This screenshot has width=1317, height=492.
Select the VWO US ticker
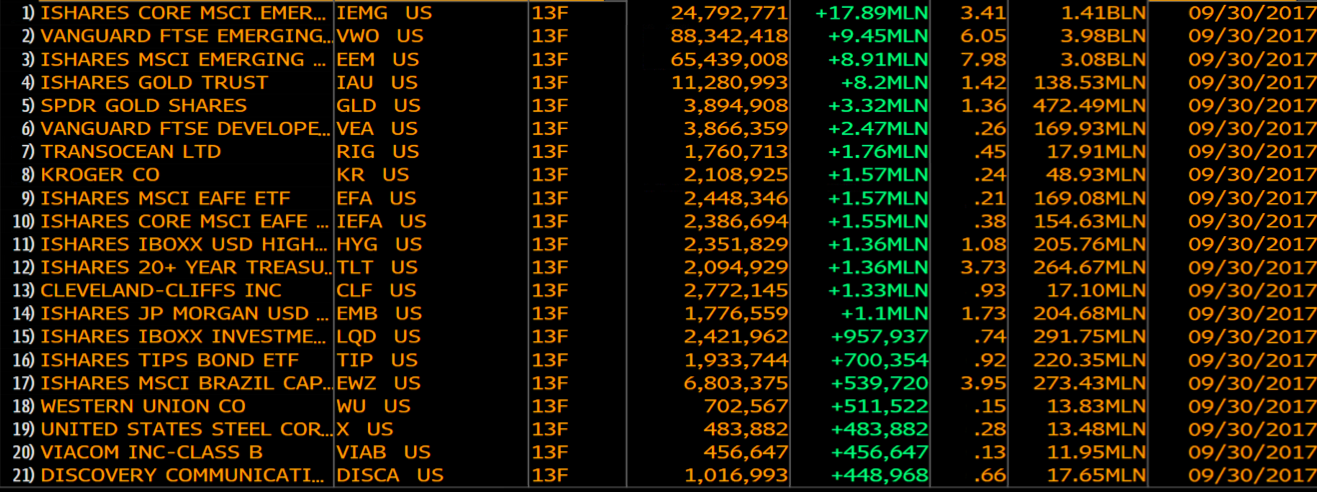(x=380, y=36)
